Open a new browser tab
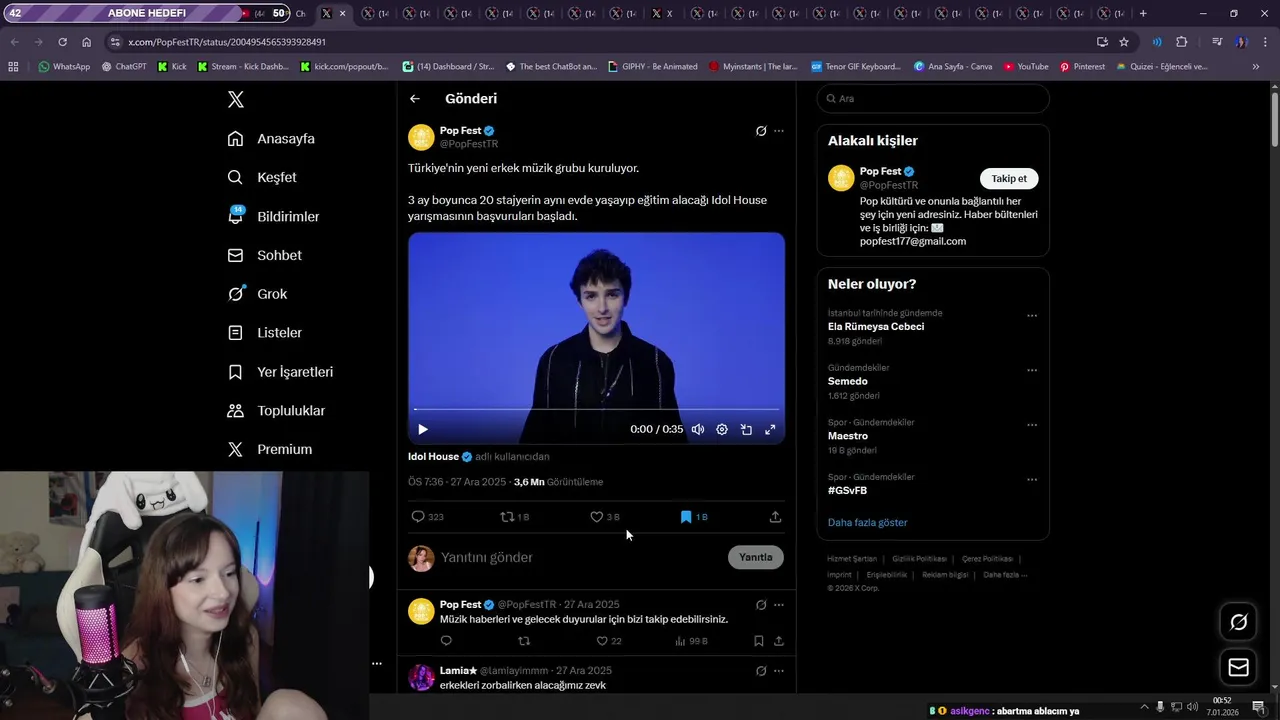 1143,14
